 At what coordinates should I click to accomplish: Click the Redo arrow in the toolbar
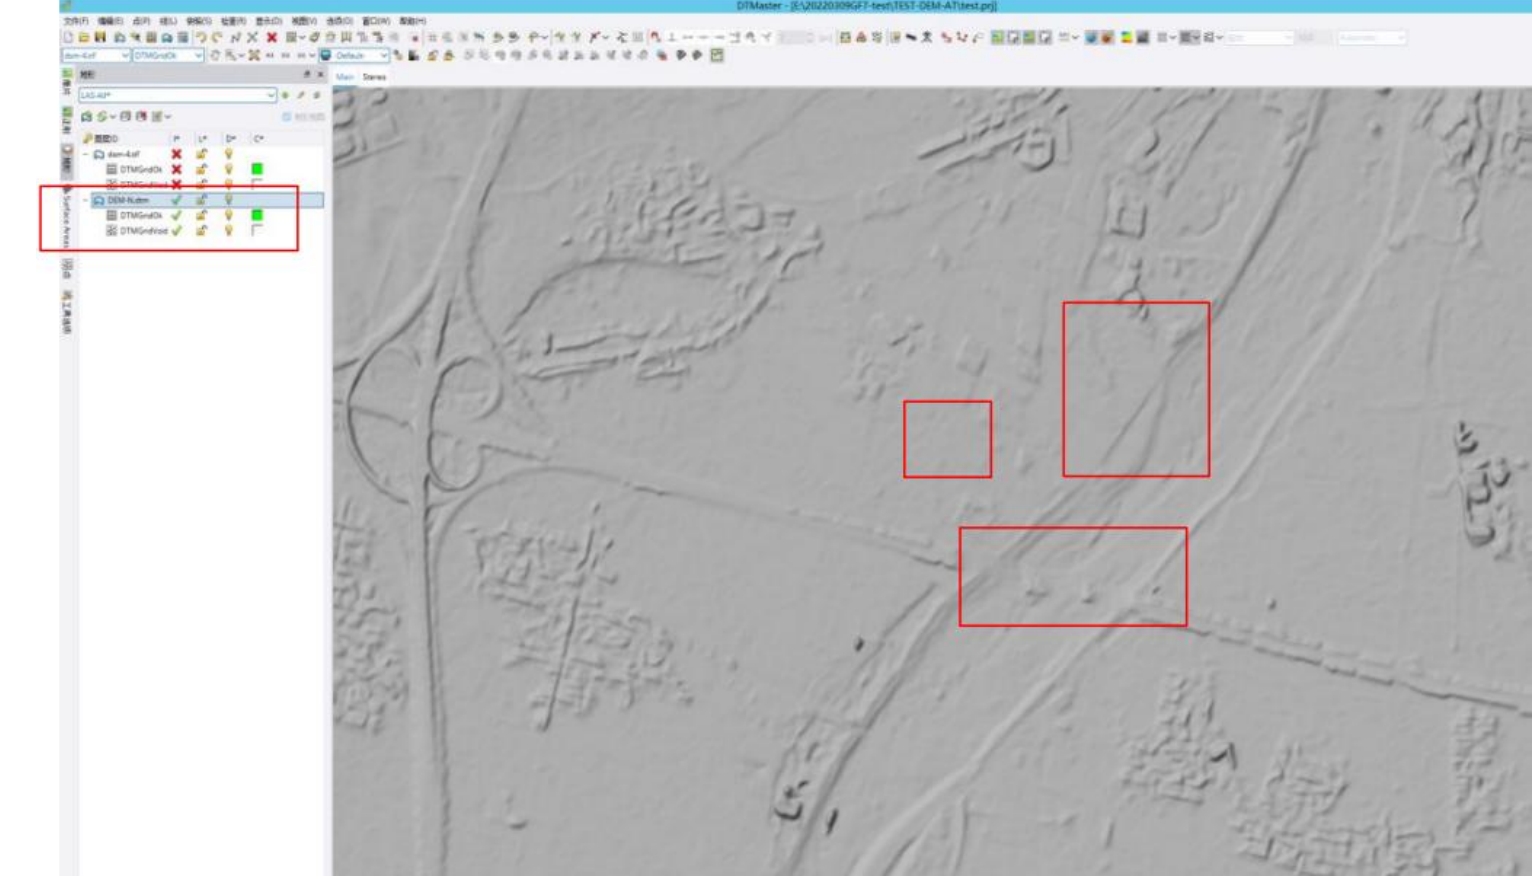coord(216,38)
